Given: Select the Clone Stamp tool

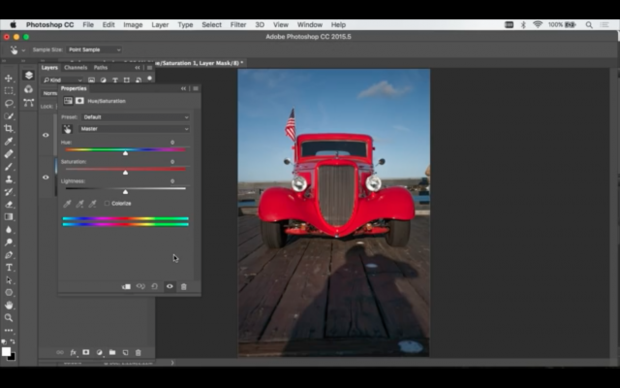Looking at the screenshot, I should (8, 179).
